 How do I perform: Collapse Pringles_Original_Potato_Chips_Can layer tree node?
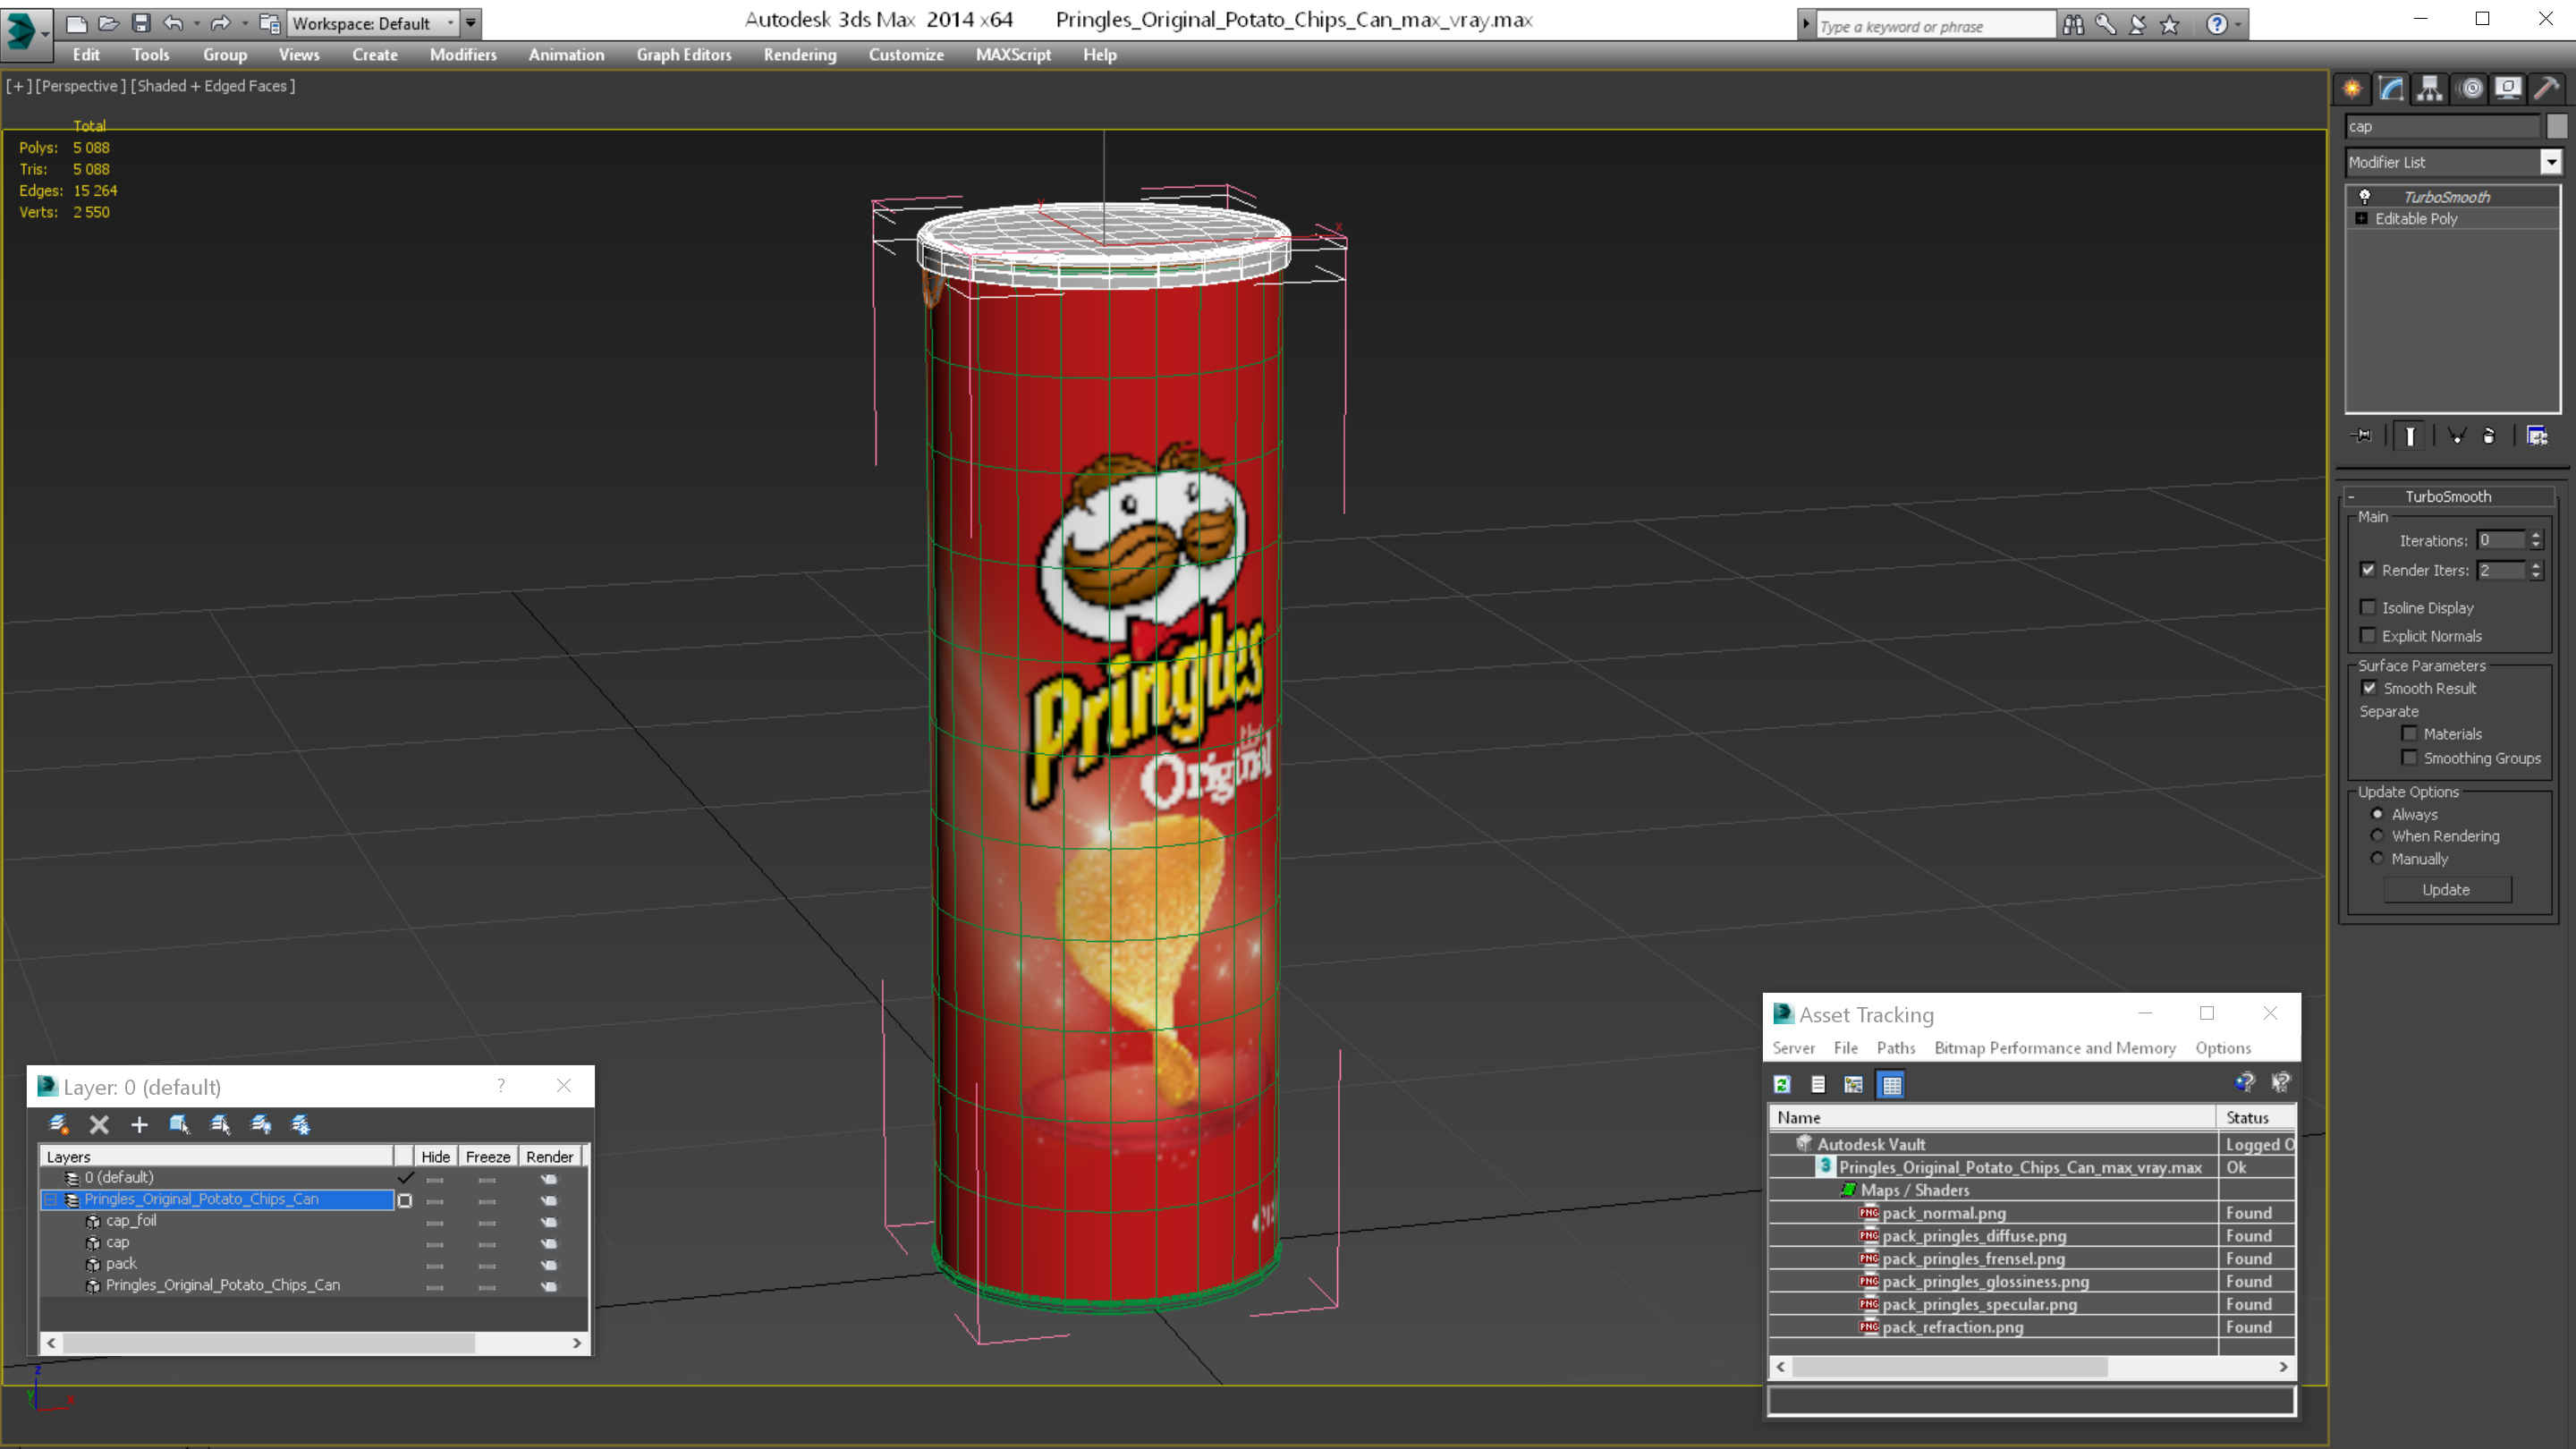(x=50, y=1199)
